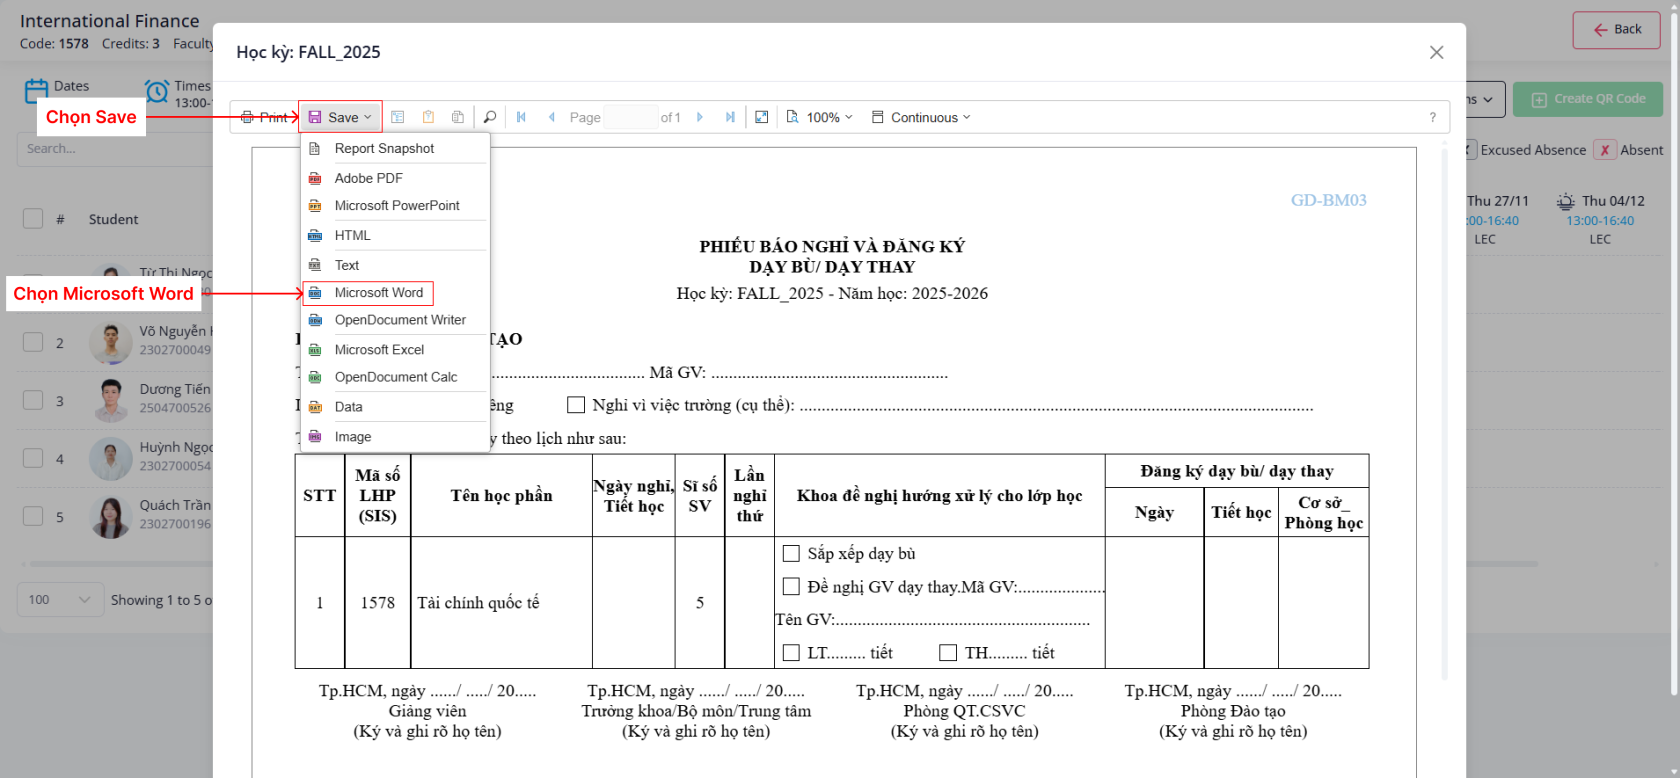Click the Times clock icon
This screenshot has height=778, width=1680.
[157, 91]
